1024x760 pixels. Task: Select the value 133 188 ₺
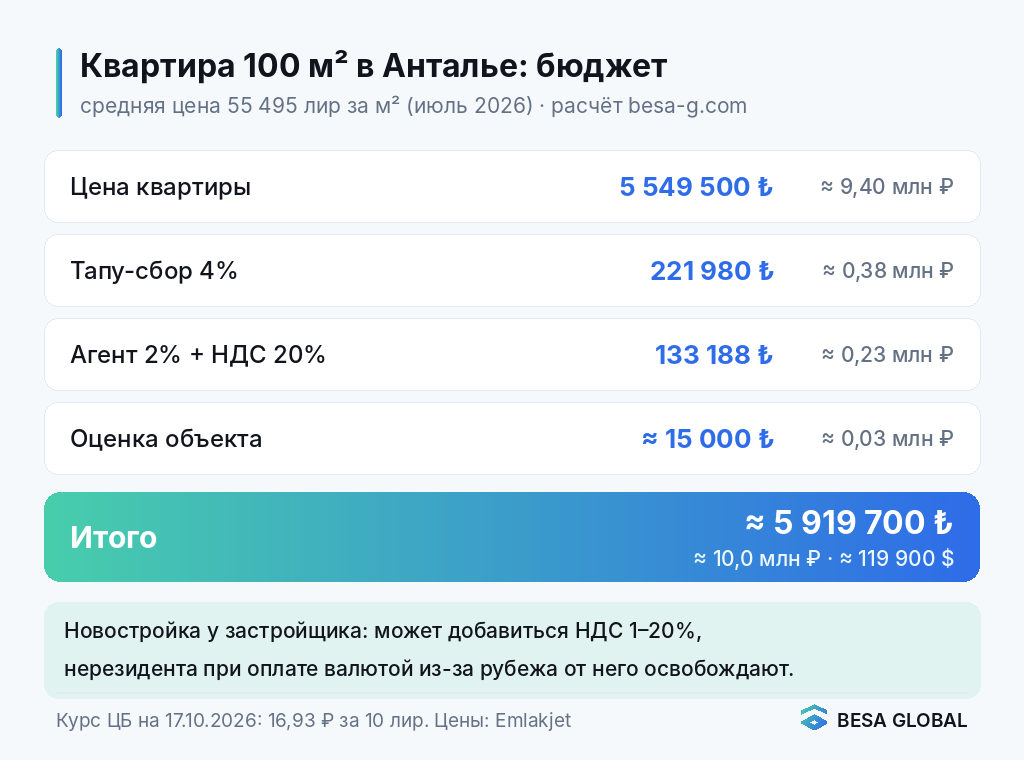coord(714,355)
